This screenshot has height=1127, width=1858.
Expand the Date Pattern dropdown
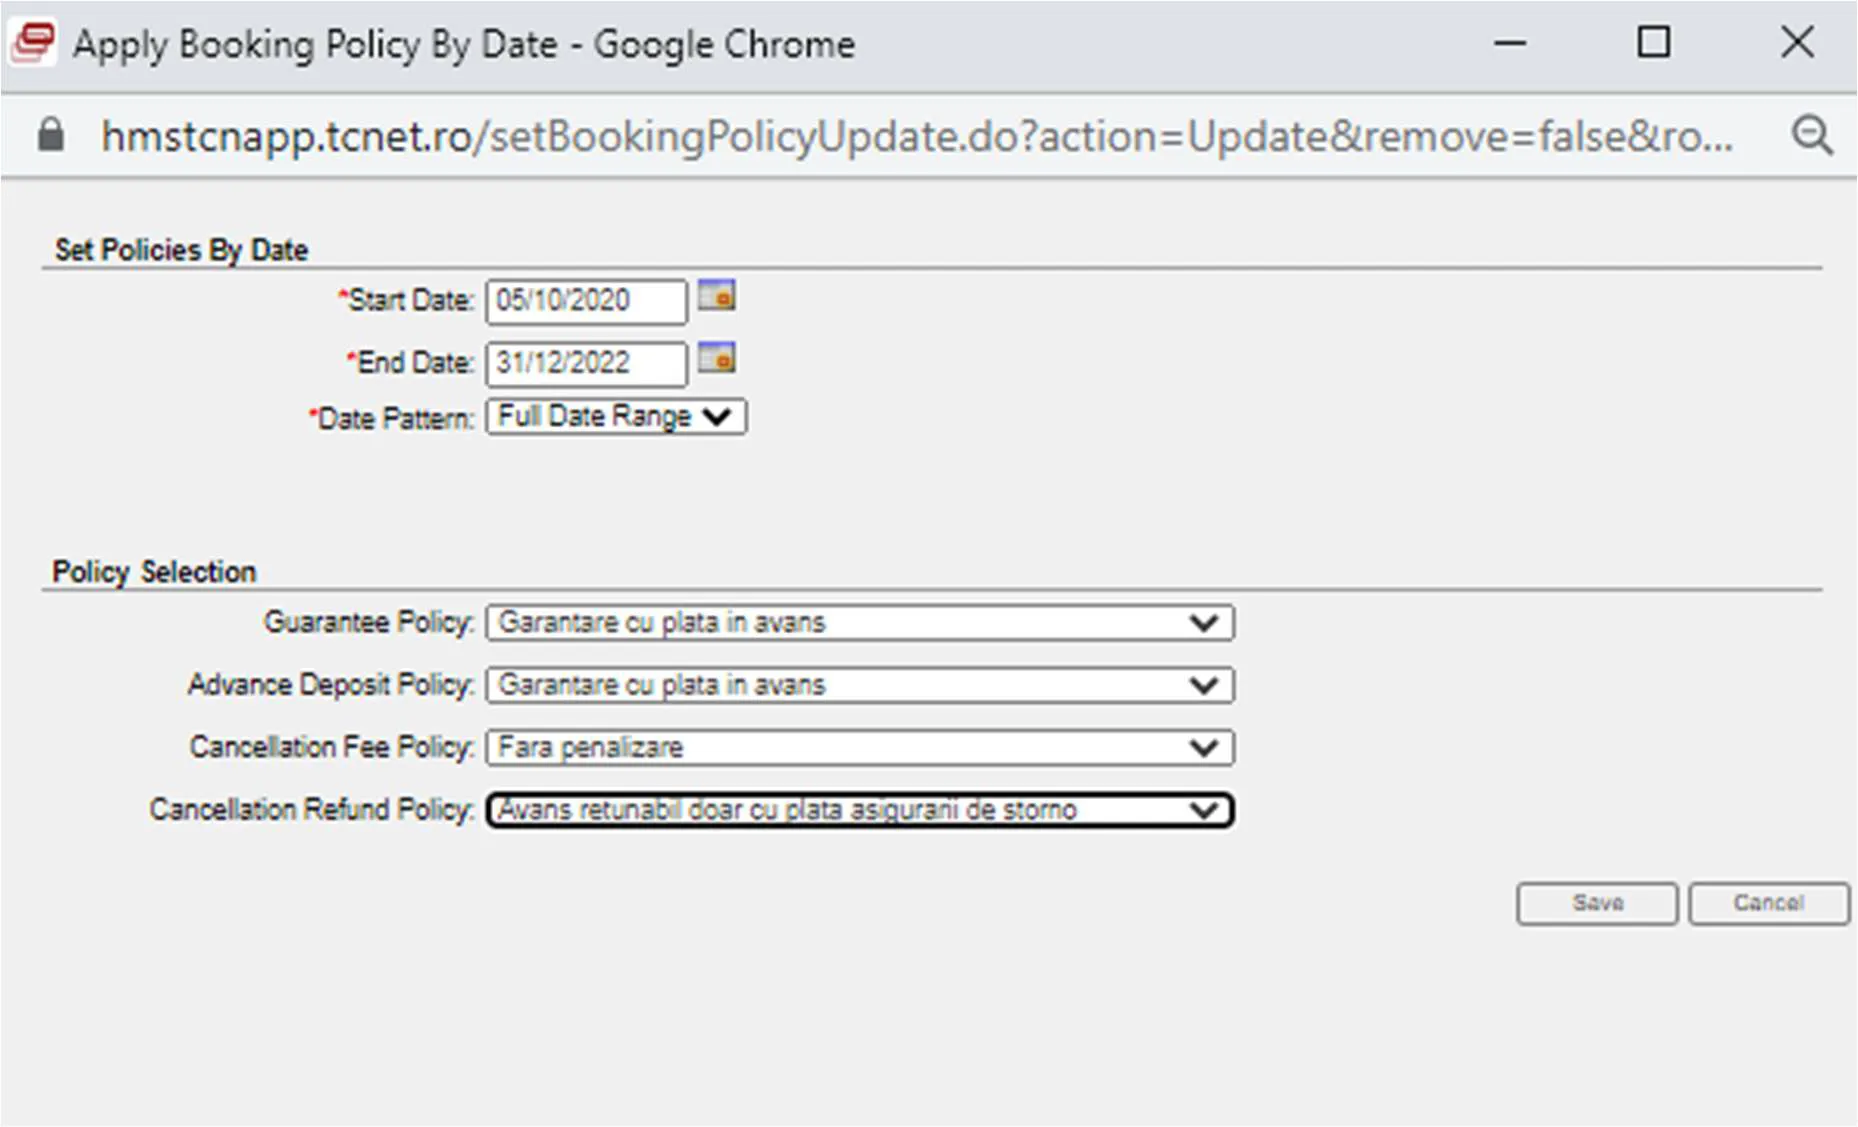[x=616, y=416]
